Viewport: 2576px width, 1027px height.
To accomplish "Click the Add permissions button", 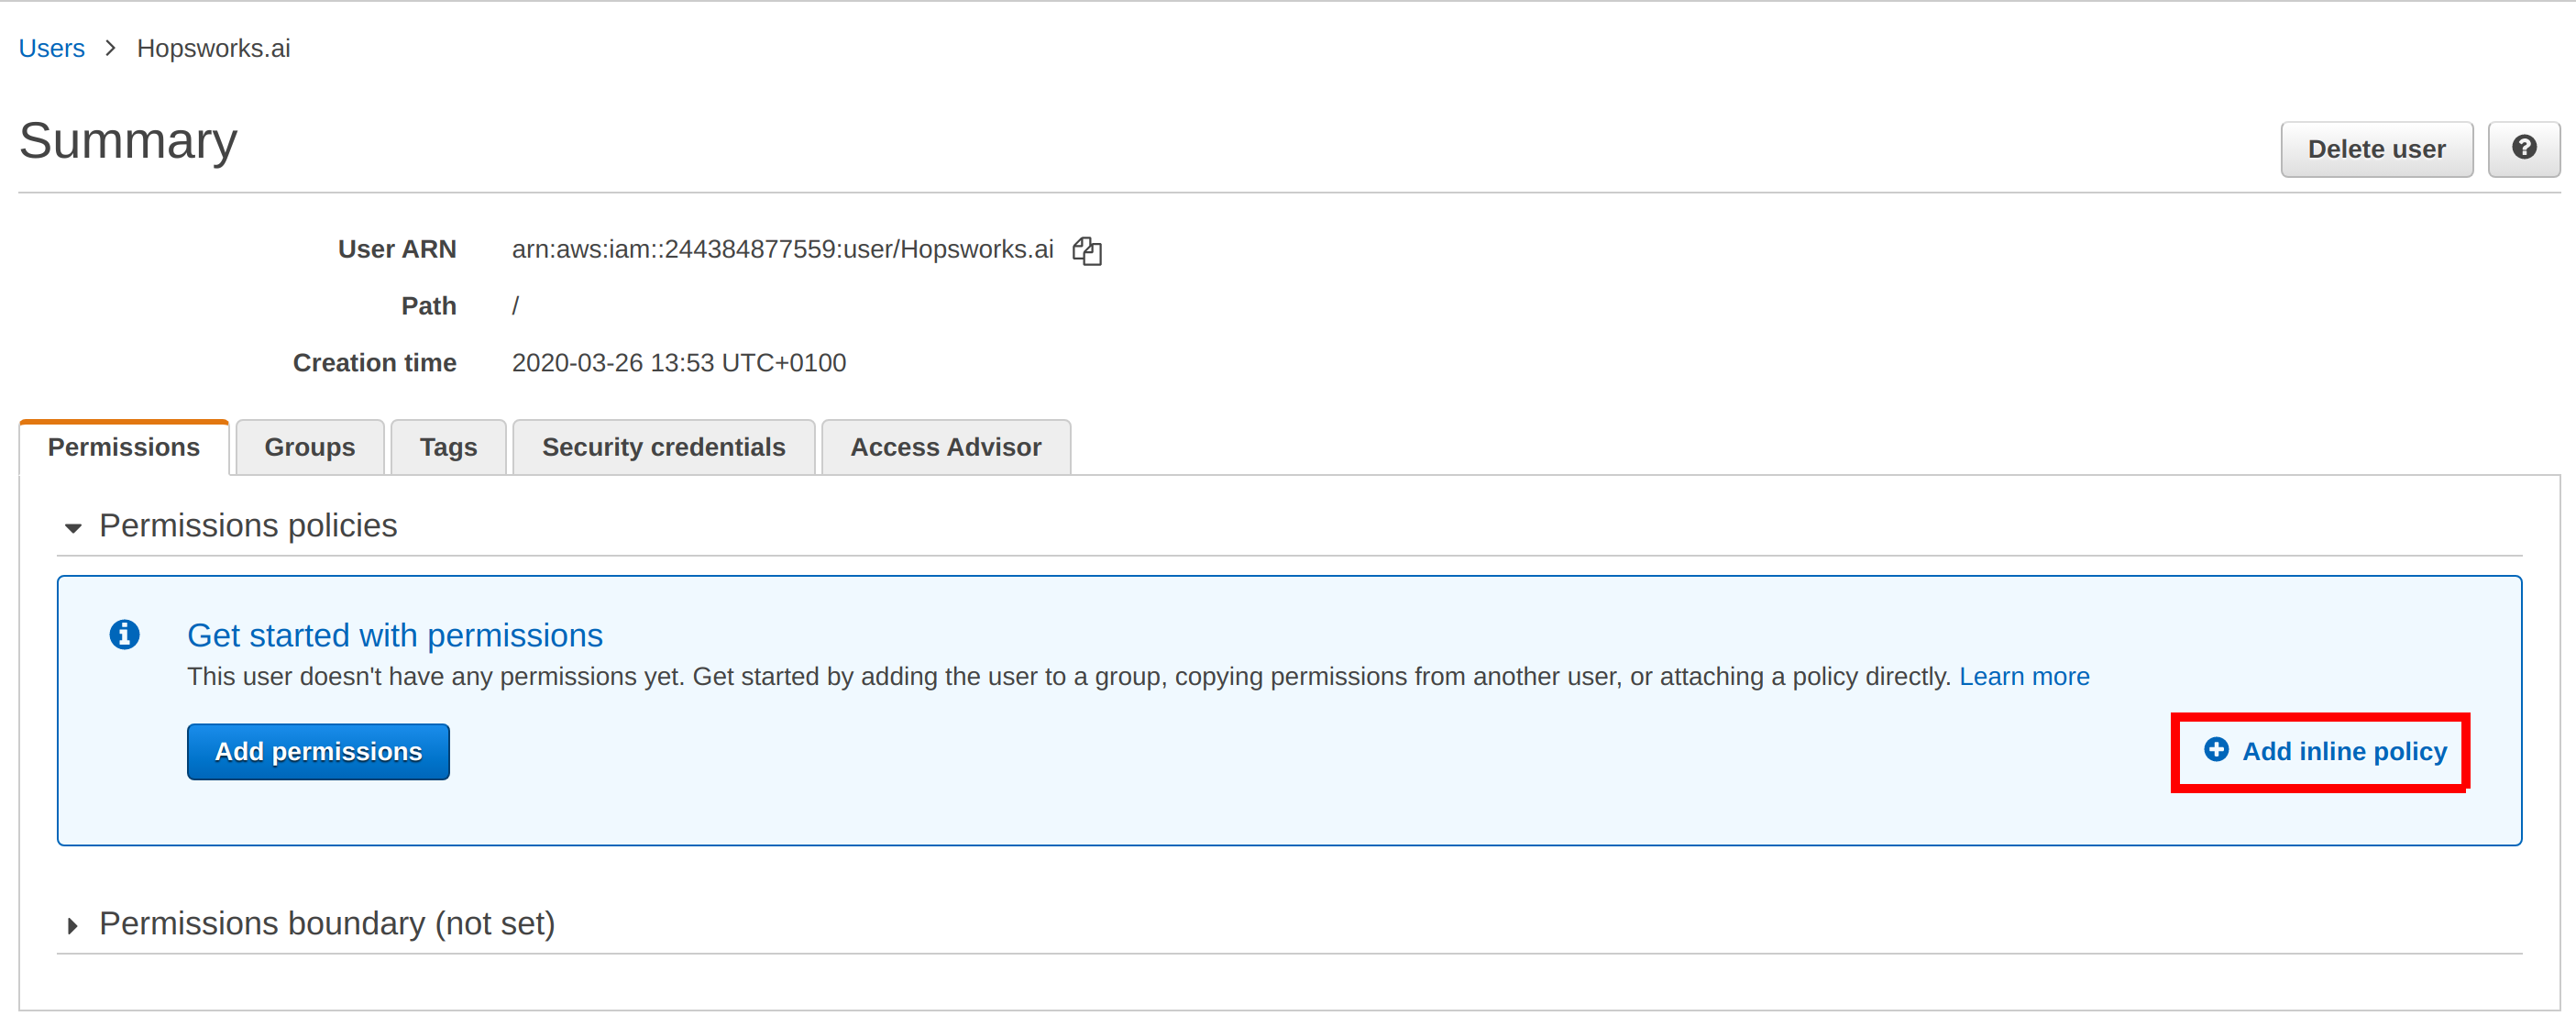I will click(x=318, y=751).
